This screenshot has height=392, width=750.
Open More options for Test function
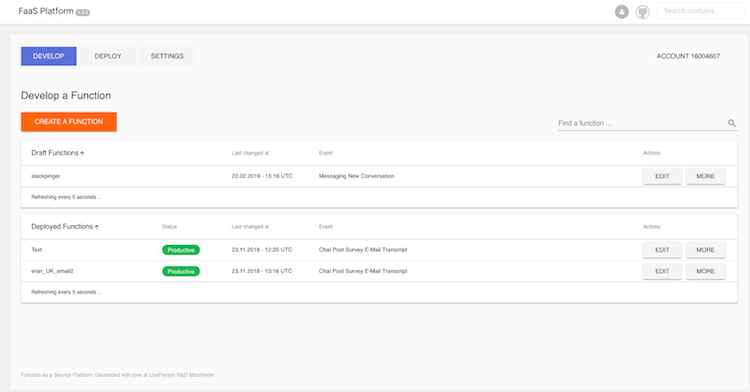[706, 250]
